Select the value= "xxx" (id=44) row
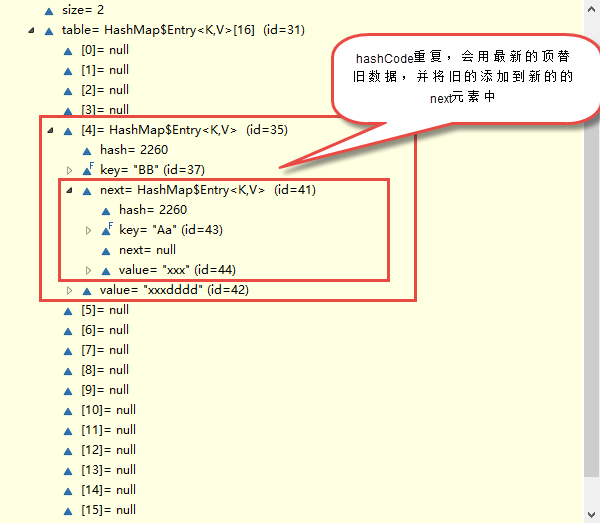 coord(177,270)
